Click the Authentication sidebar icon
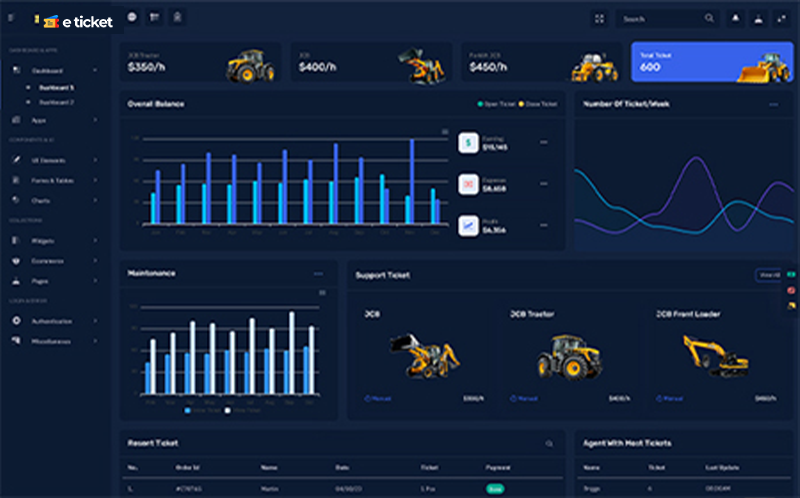 [x=16, y=320]
